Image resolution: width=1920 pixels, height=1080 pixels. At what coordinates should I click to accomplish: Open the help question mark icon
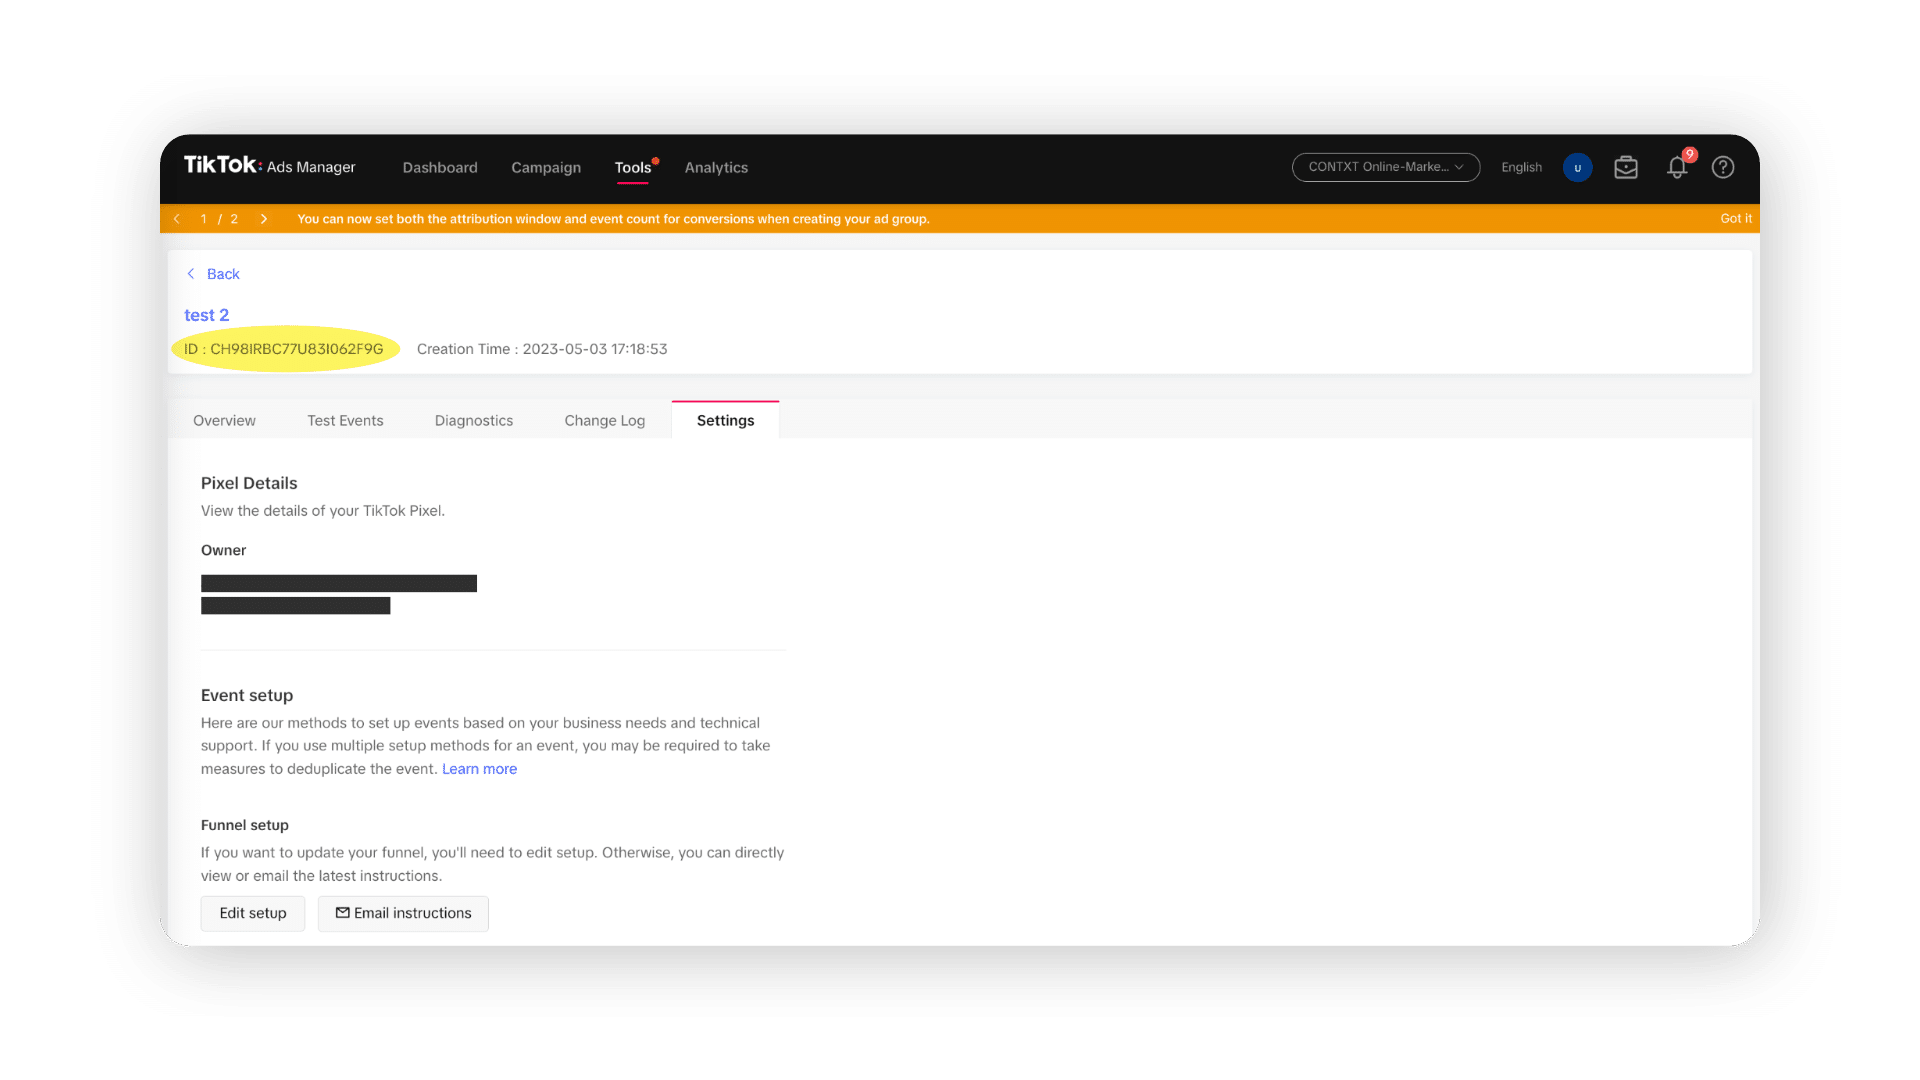point(1722,167)
